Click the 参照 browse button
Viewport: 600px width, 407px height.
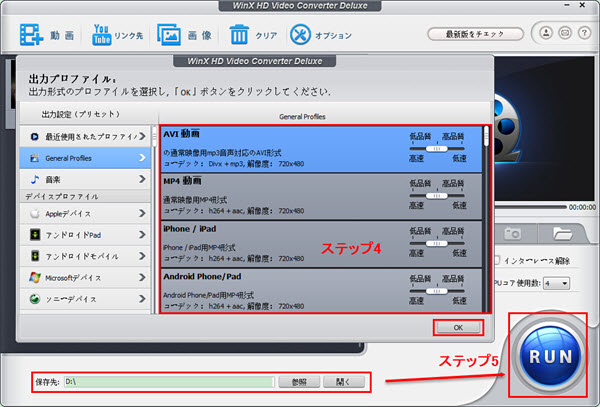coord(299,382)
